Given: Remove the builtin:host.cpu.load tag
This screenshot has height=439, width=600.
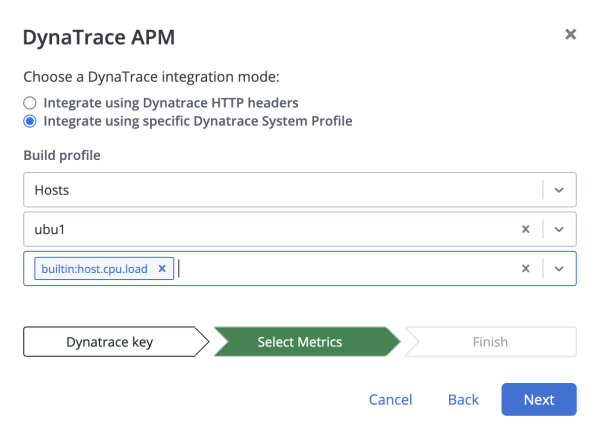Looking at the screenshot, I should 162,269.
